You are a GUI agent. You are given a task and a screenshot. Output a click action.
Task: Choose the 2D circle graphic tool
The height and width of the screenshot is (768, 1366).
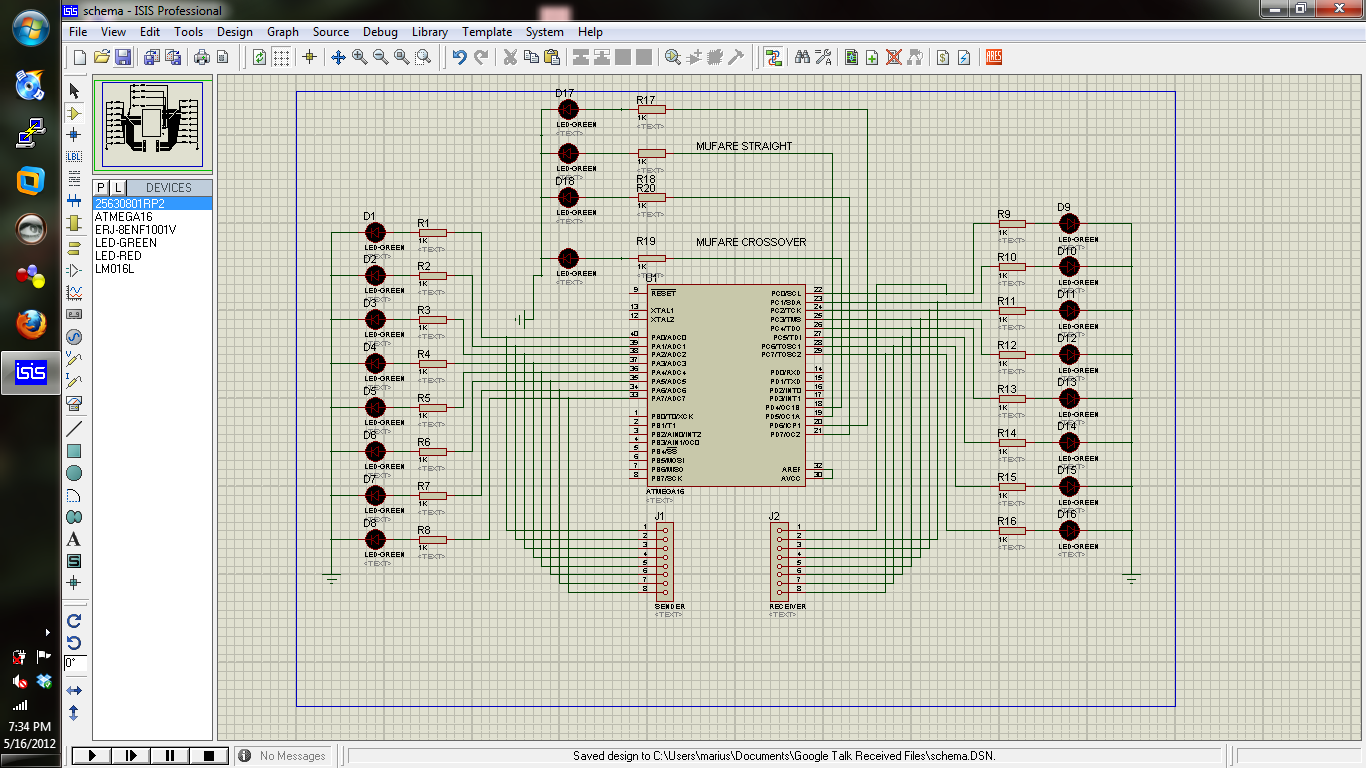[74, 473]
